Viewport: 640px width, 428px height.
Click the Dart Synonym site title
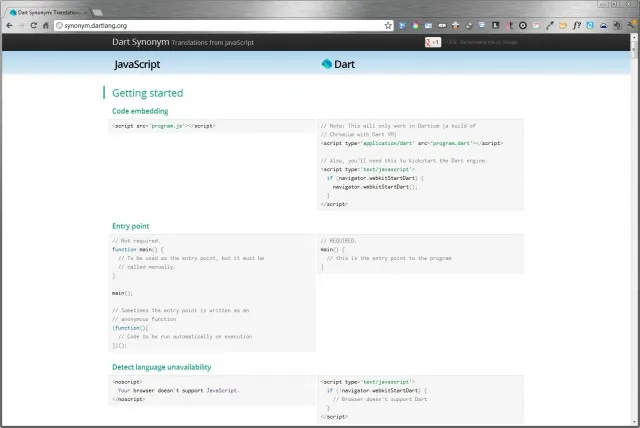coord(140,42)
